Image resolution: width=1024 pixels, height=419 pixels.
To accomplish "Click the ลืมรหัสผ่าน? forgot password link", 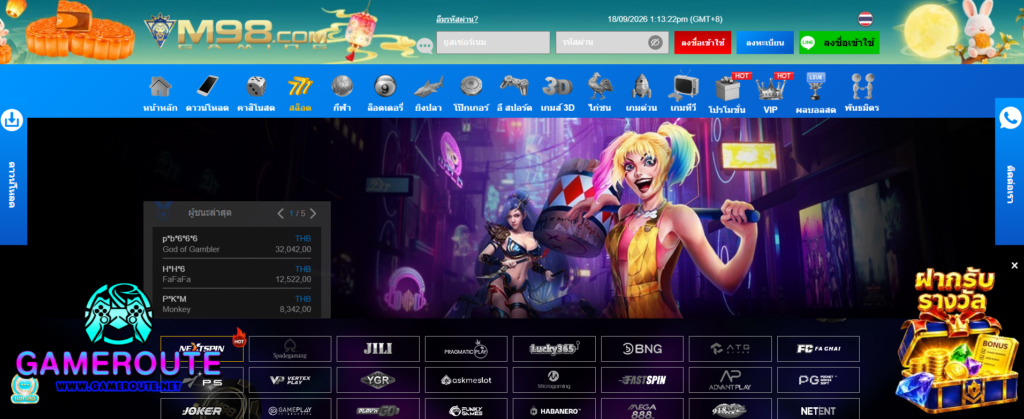I will [457, 19].
